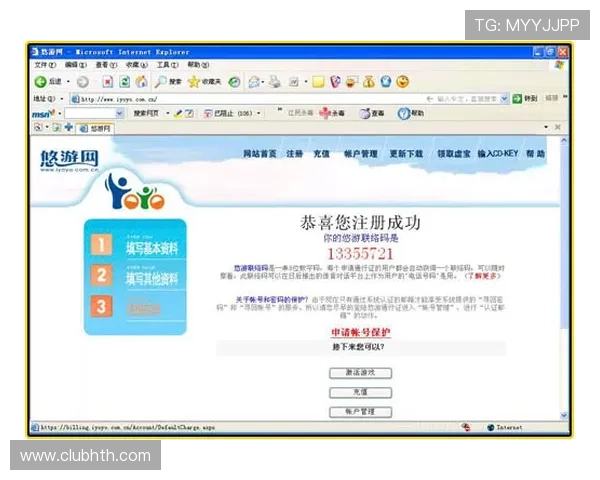This screenshot has height=480, width=600.
Task: Open the View (查看) menu
Action: (x=106, y=65)
